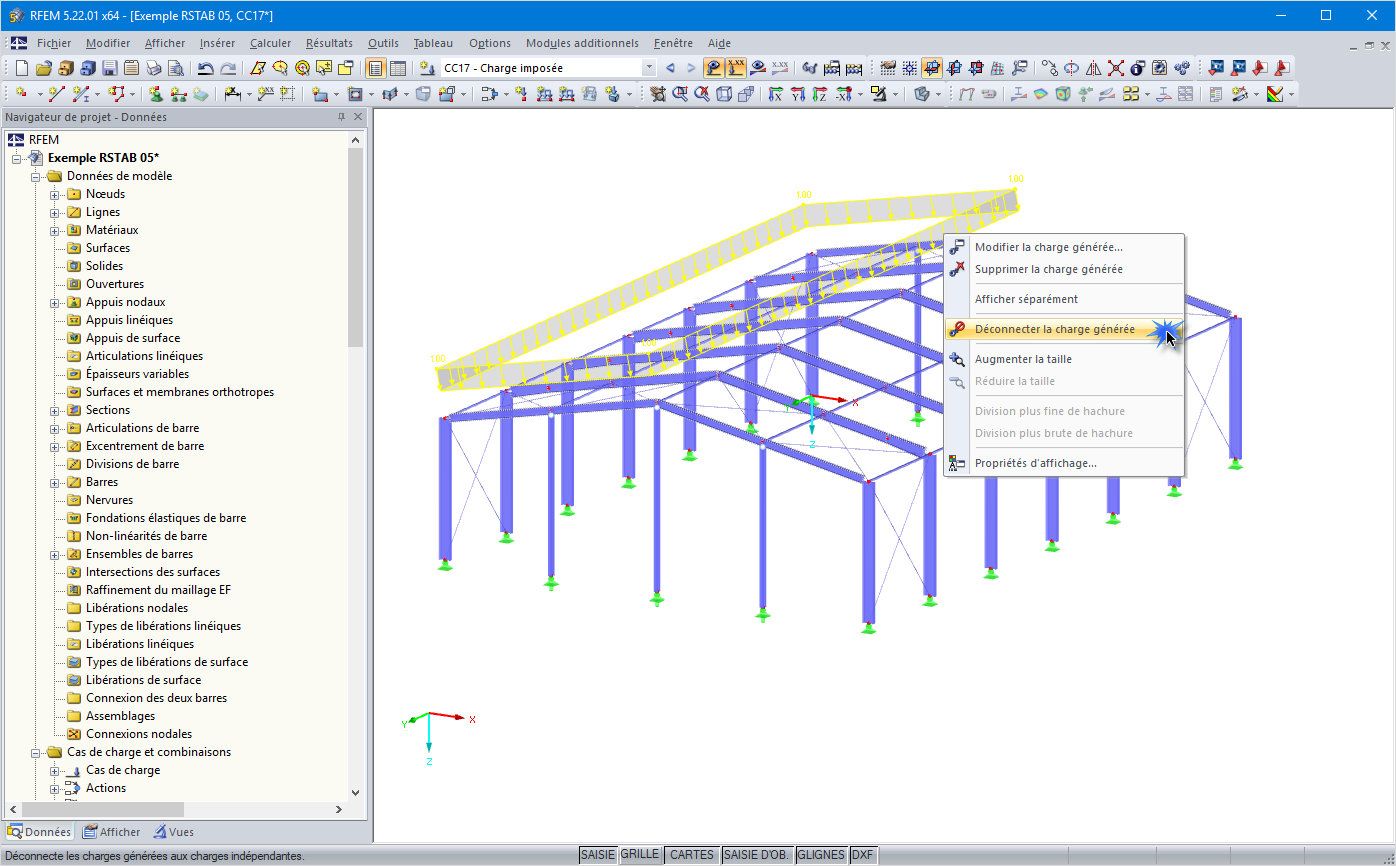Choose 'Modifier la charge générée...' from context menu
The width and height of the screenshot is (1396, 866).
pos(1064,247)
